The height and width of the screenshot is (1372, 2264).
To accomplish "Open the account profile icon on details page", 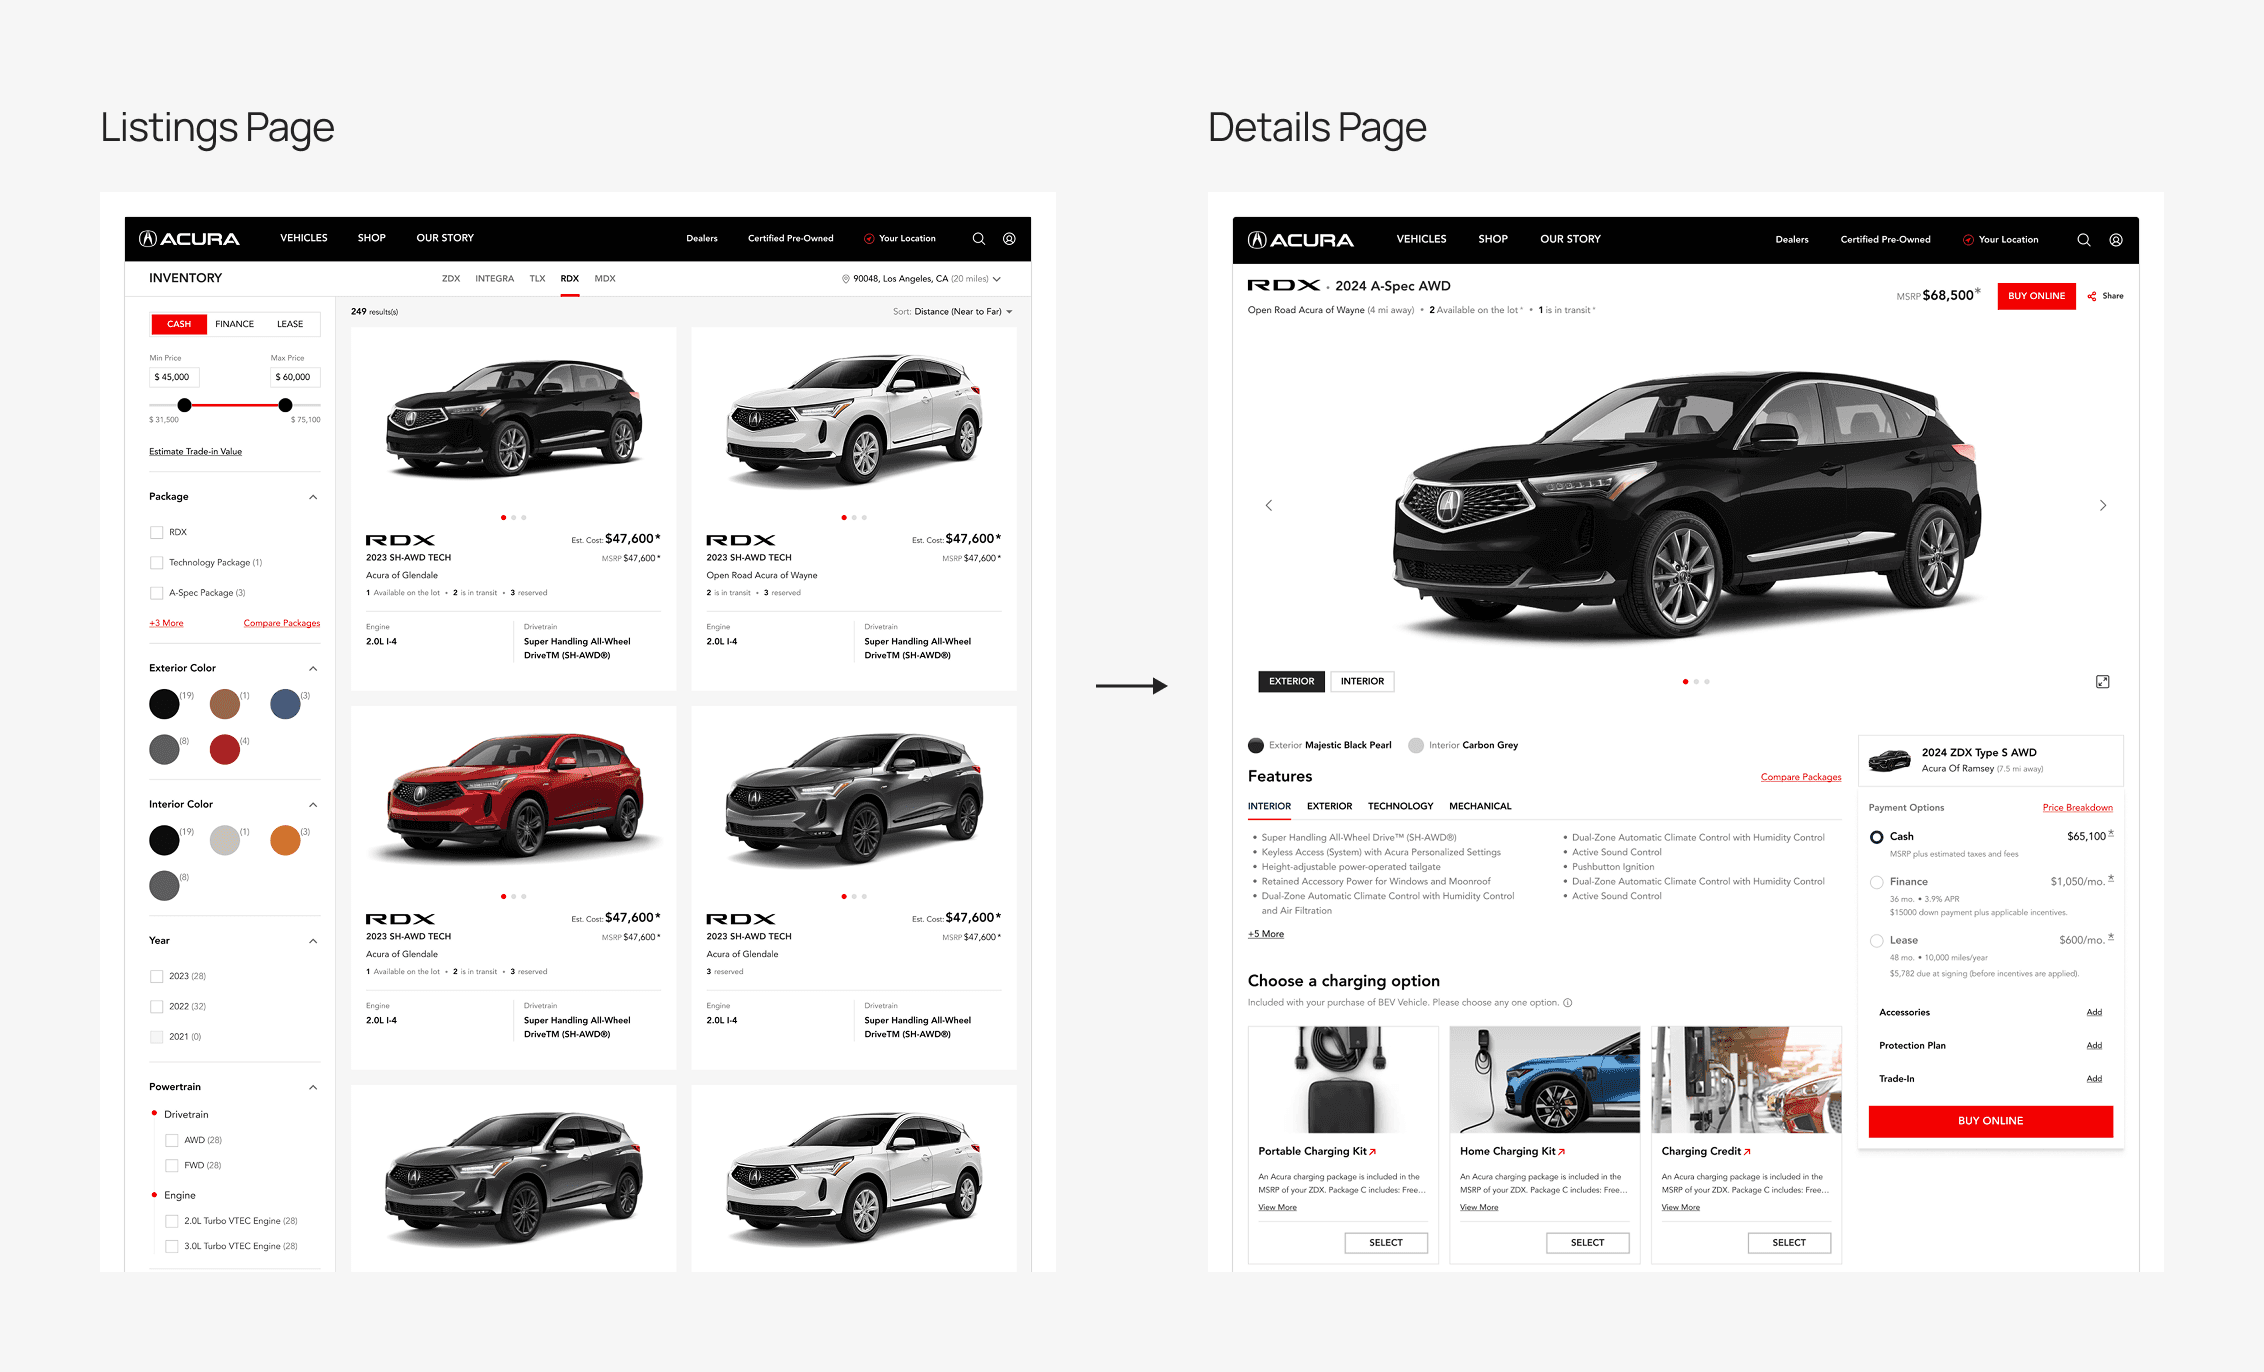I will tap(2116, 240).
